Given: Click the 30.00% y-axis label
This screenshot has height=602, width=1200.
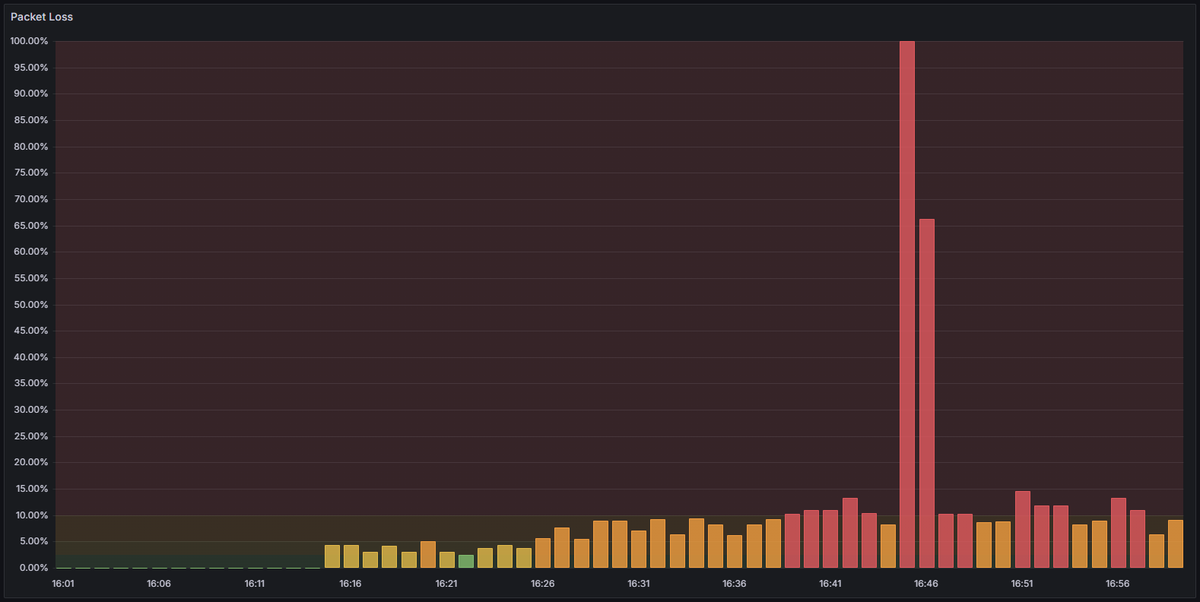Looking at the screenshot, I should [31, 410].
